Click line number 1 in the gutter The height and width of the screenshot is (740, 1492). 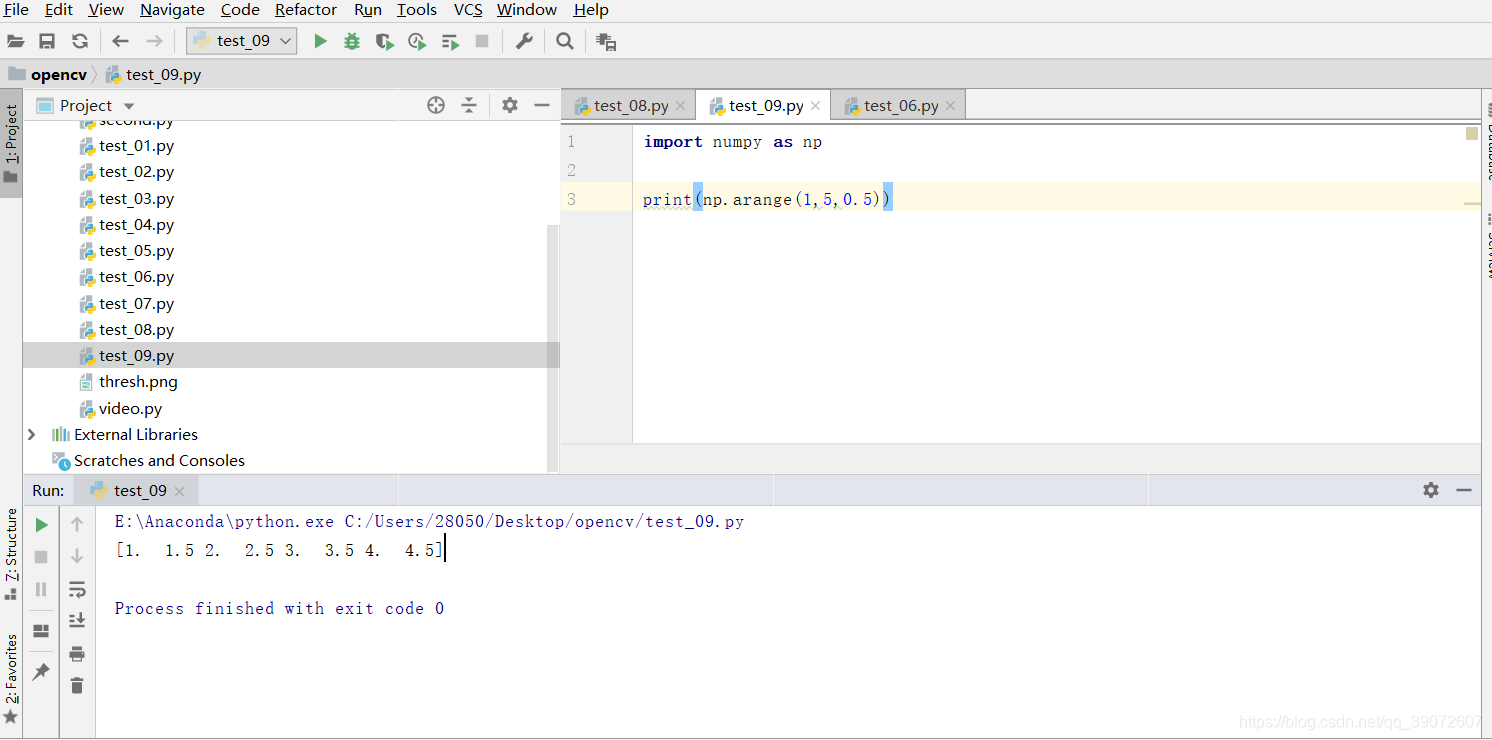pyautogui.click(x=571, y=142)
